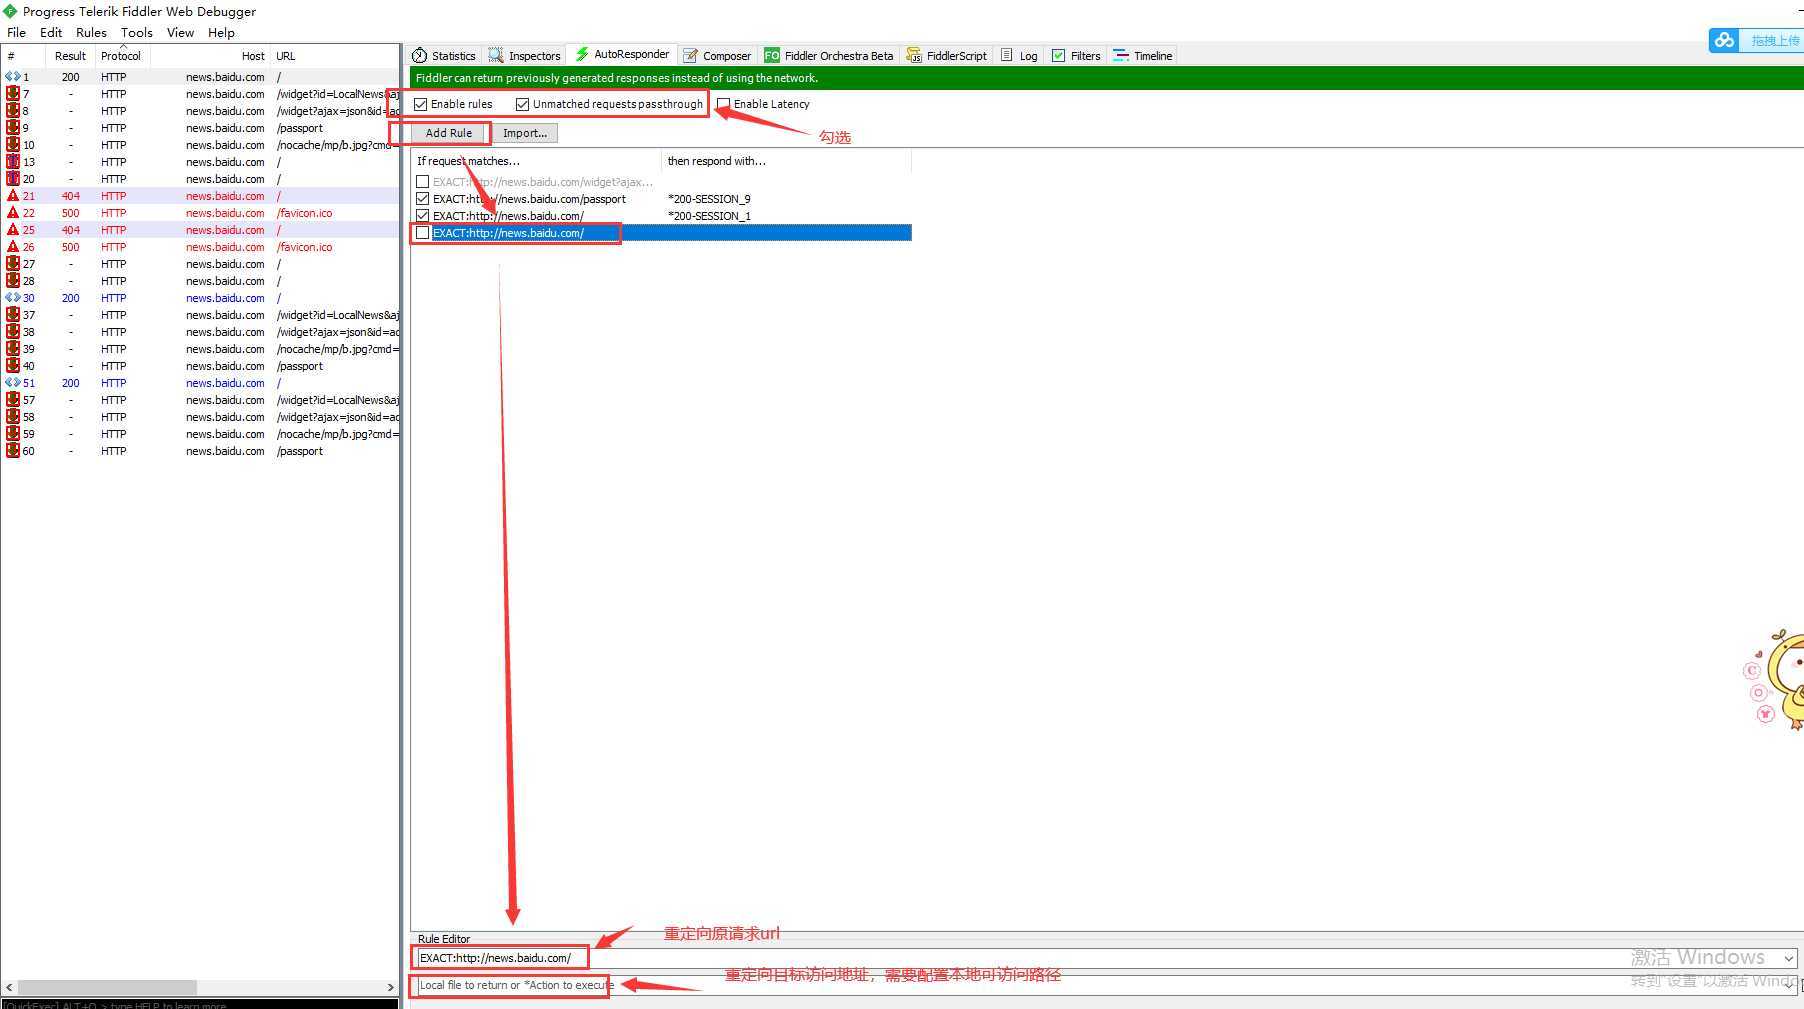Image resolution: width=1804 pixels, height=1009 pixels.
Task: Open the Statistics tab
Action: pos(444,56)
